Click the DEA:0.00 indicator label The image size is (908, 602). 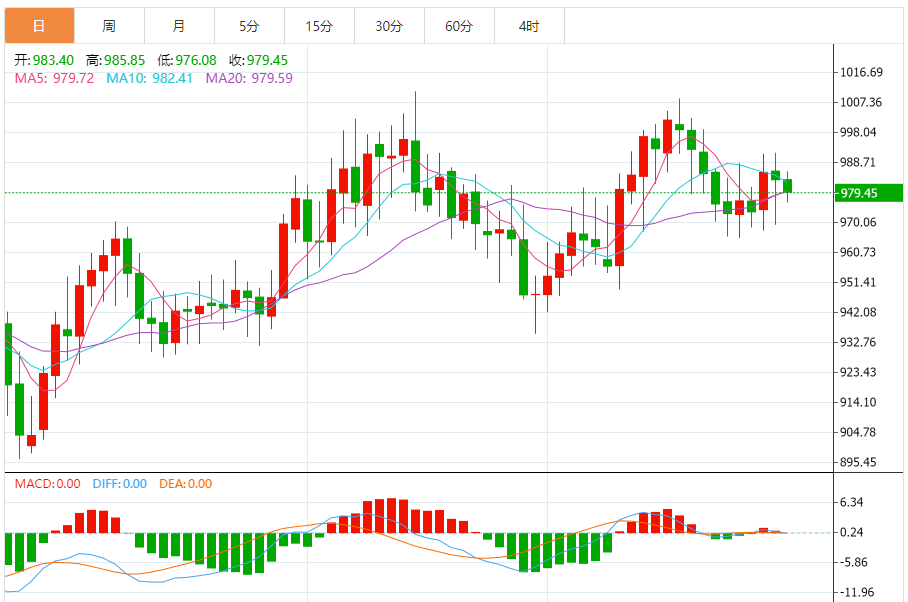(x=186, y=484)
